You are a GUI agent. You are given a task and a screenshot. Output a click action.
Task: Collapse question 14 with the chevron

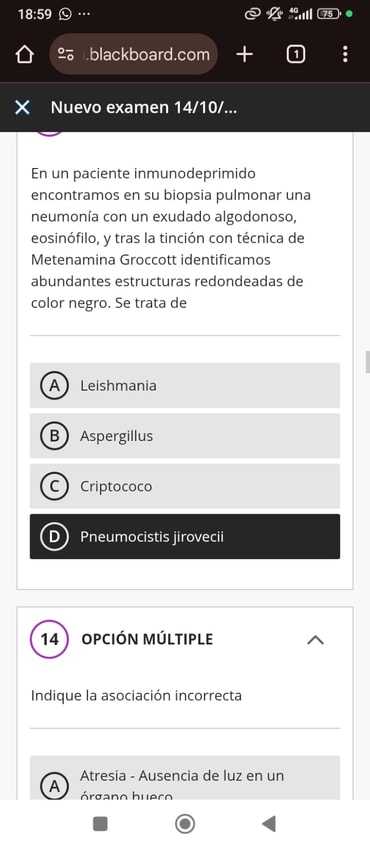315,640
